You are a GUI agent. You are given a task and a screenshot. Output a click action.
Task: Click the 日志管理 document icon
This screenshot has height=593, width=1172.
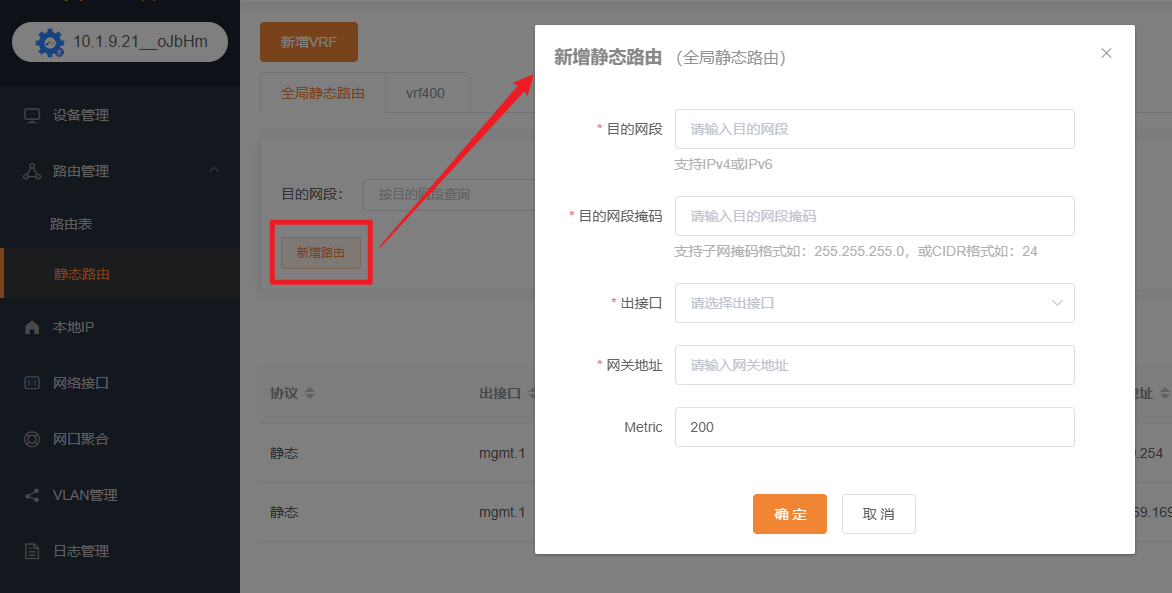[32, 551]
